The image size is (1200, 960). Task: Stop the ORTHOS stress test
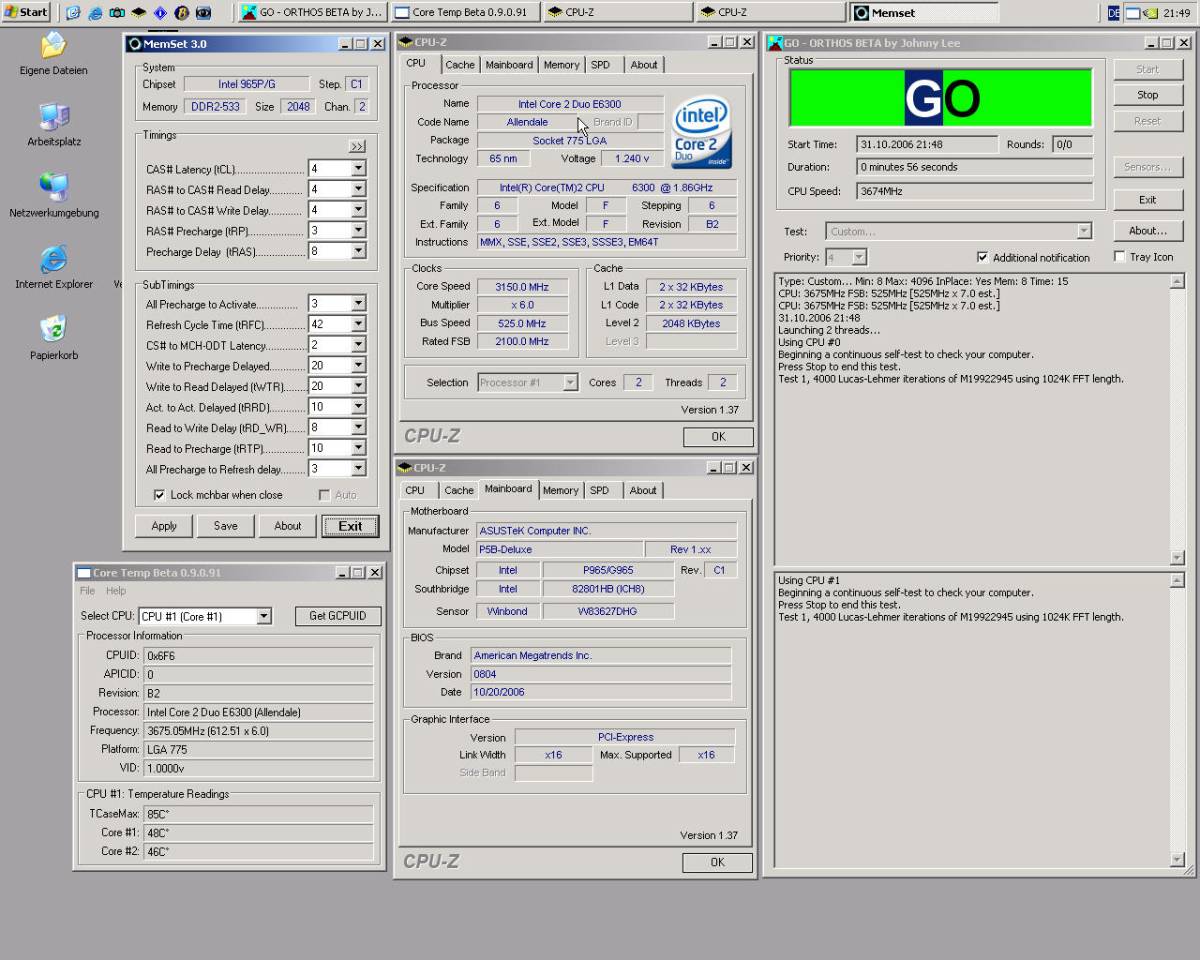(1148, 95)
